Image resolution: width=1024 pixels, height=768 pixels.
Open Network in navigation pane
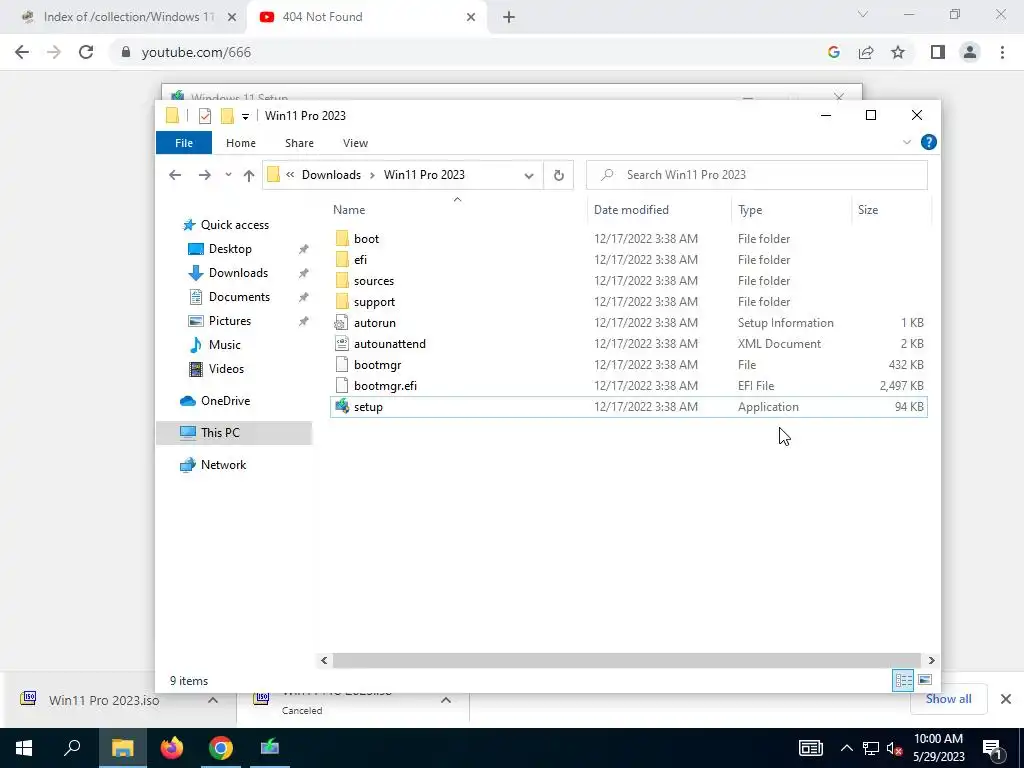(x=223, y=465)
